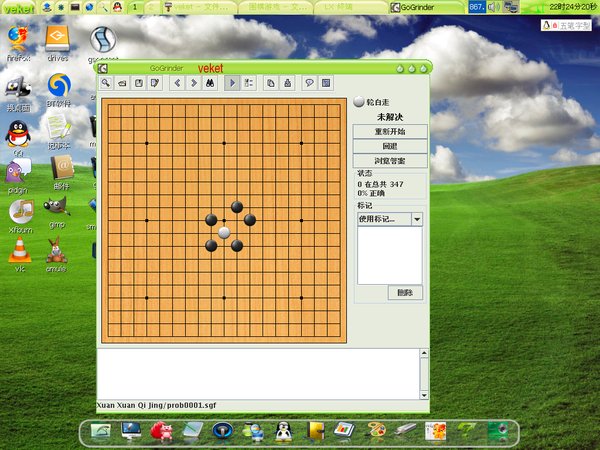600x450 pixels.
Task: Click the white stone on the board
Action: (224, 233)
